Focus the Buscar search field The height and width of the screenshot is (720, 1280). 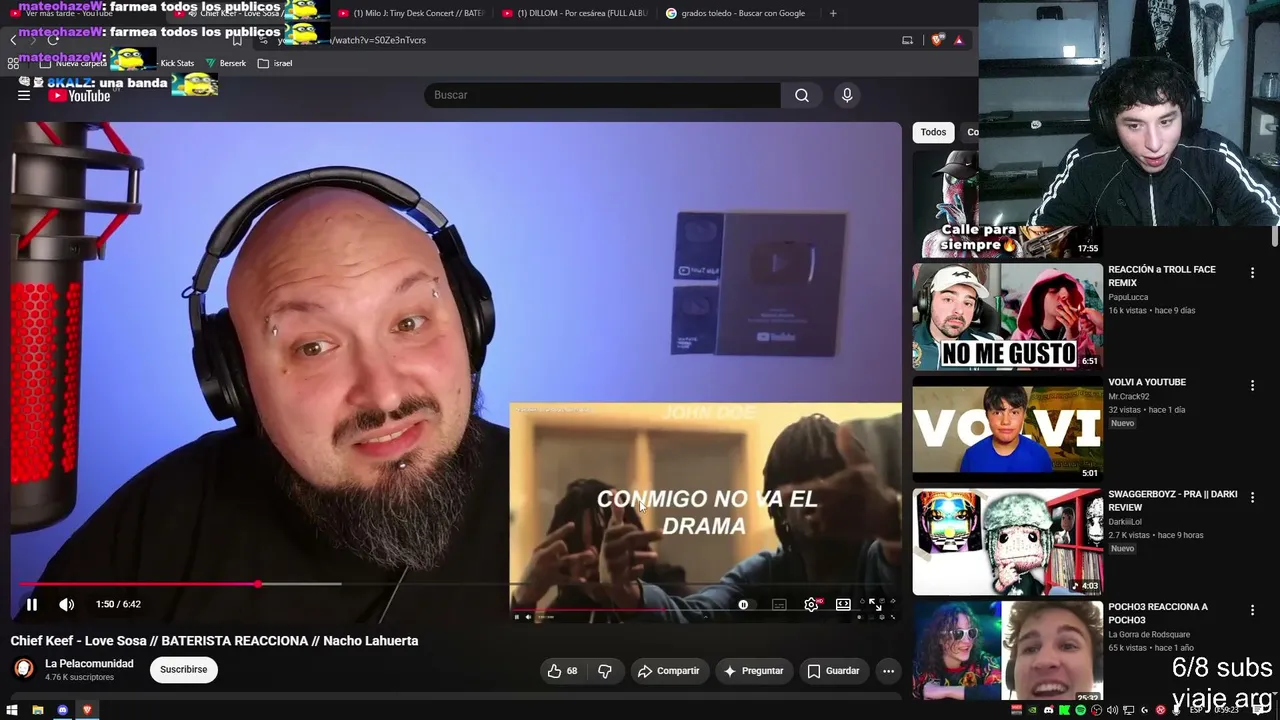[x=602, y=95]
